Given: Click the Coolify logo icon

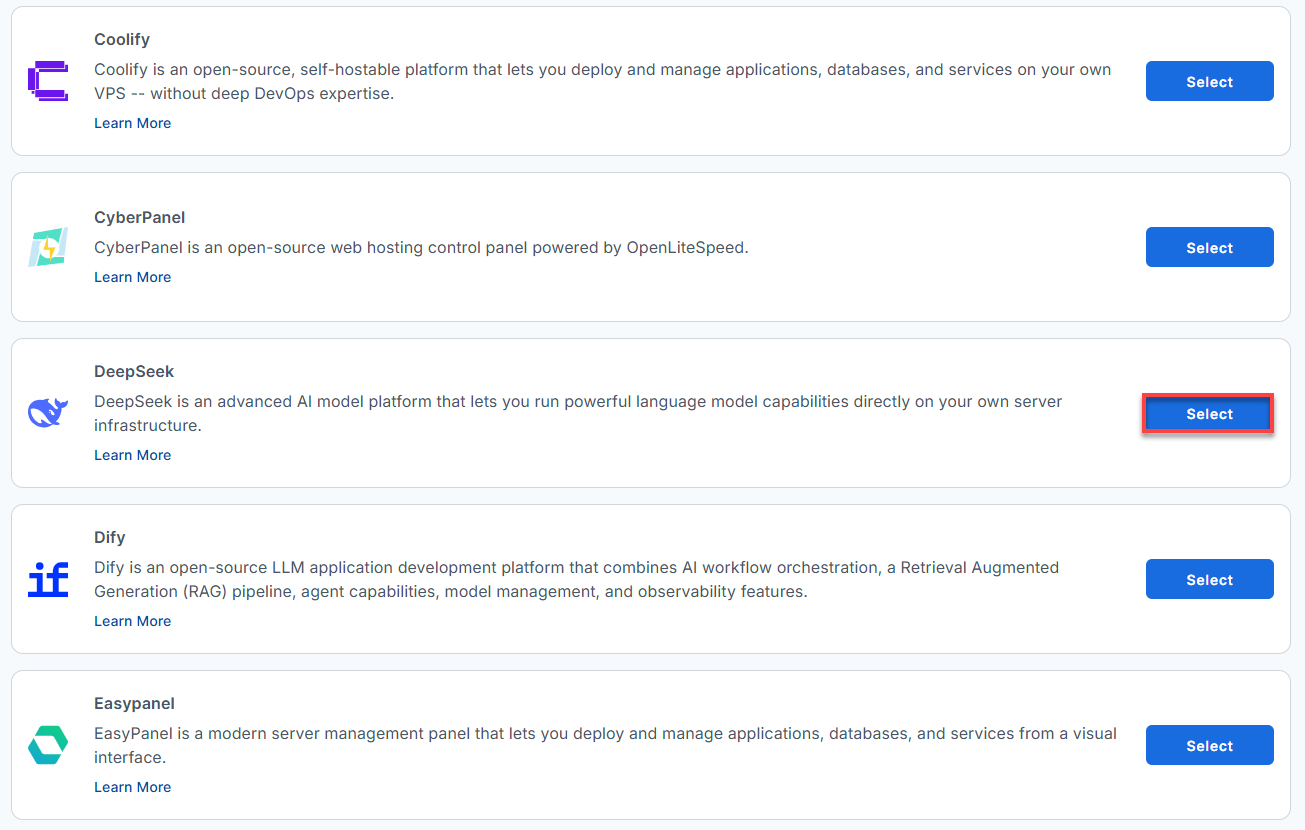Looking at the screenshot, I should coord(48,81).
